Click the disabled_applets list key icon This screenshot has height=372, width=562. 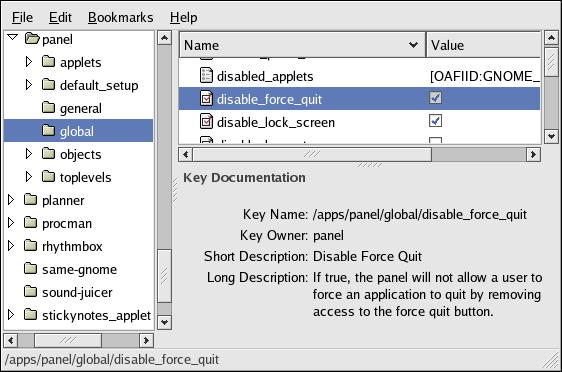click(x=206, y=76)
